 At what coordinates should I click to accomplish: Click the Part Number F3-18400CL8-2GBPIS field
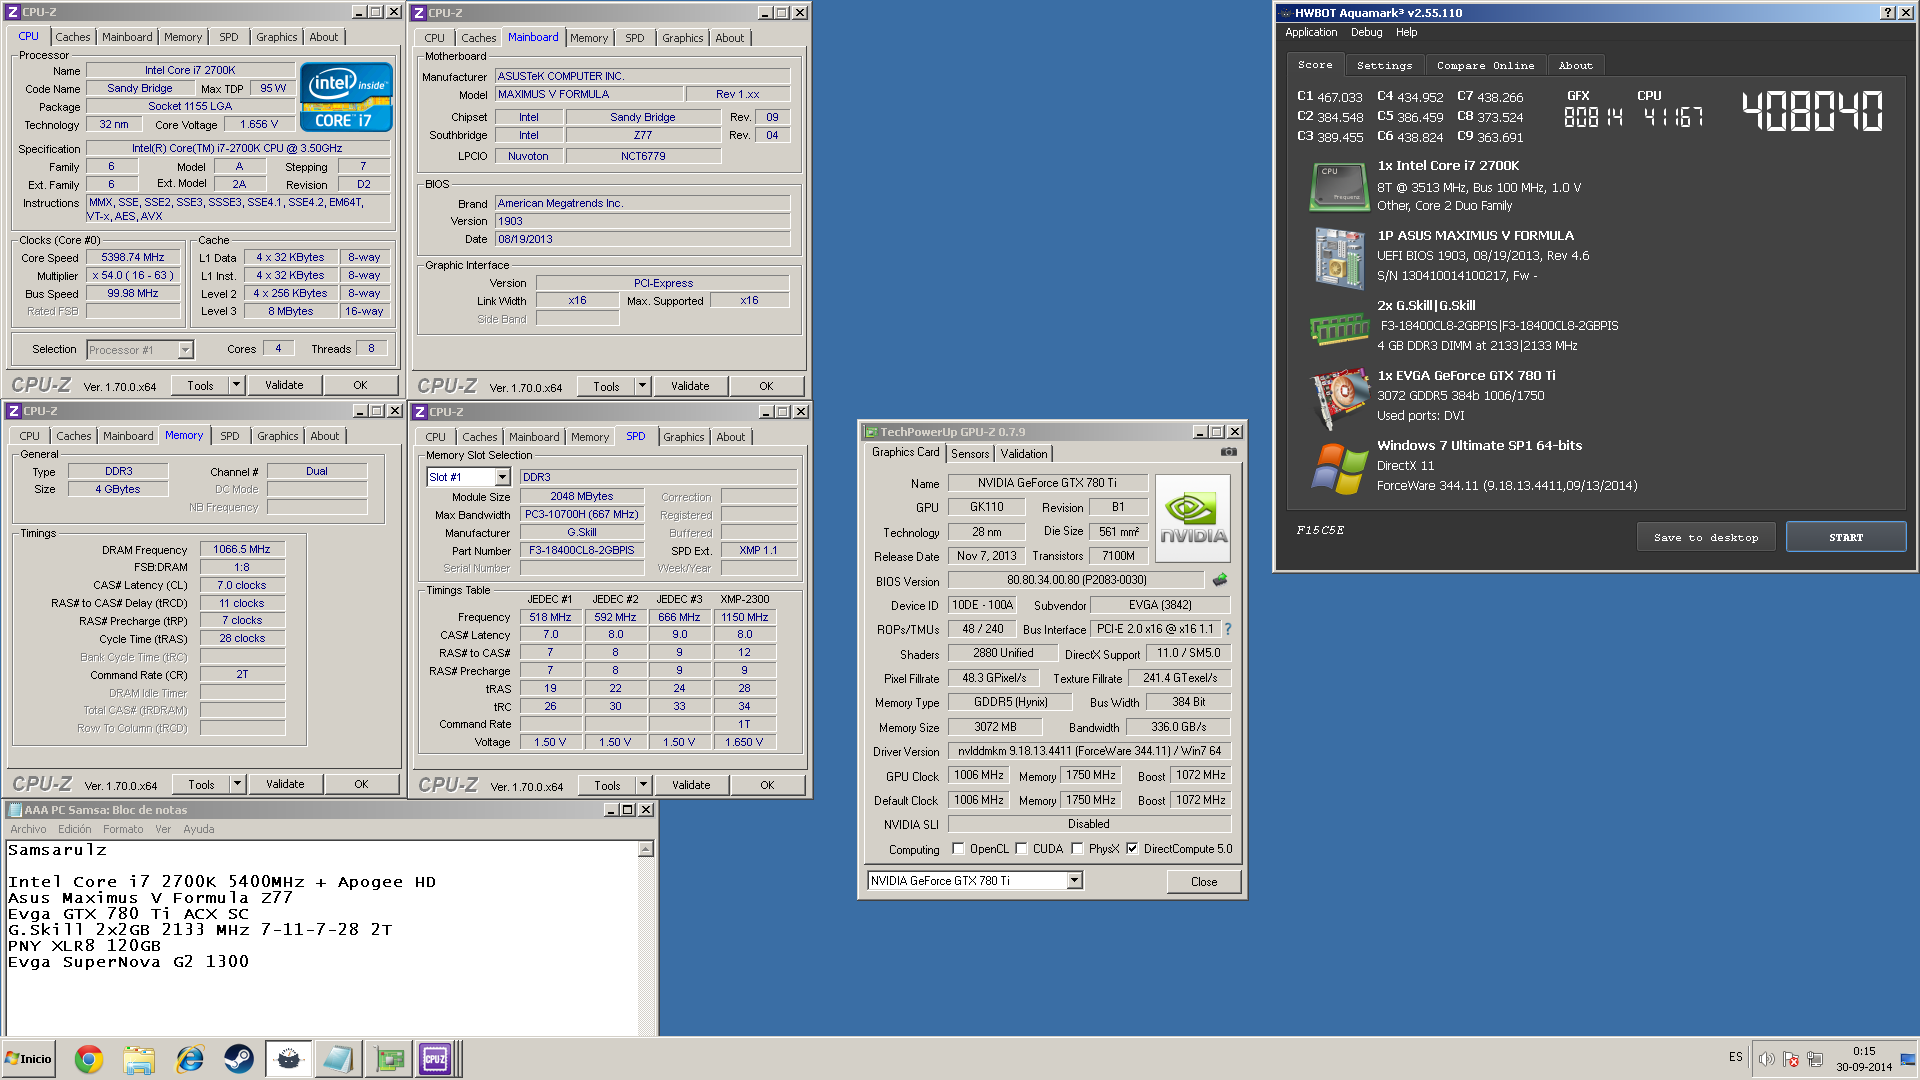point(582,550)
